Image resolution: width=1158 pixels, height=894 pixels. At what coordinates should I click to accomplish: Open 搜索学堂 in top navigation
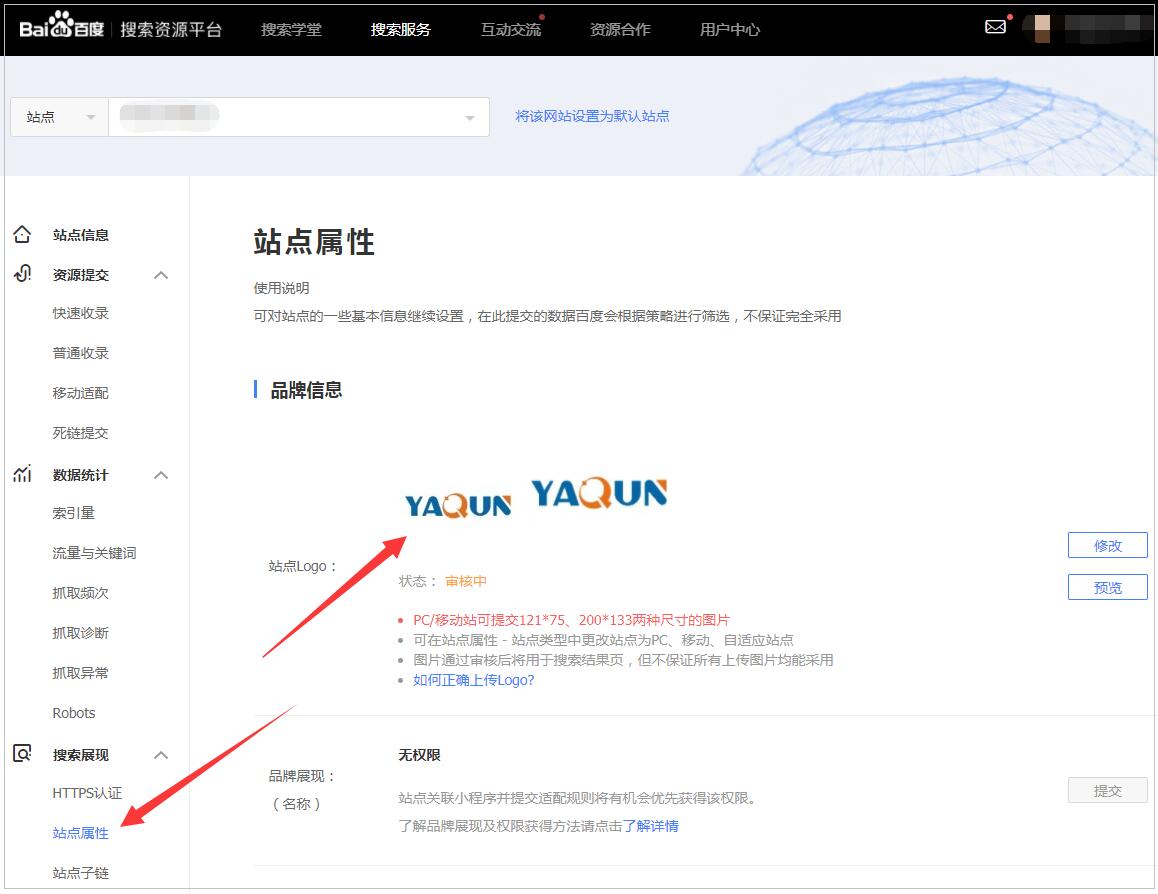click(x=291, y=29)
